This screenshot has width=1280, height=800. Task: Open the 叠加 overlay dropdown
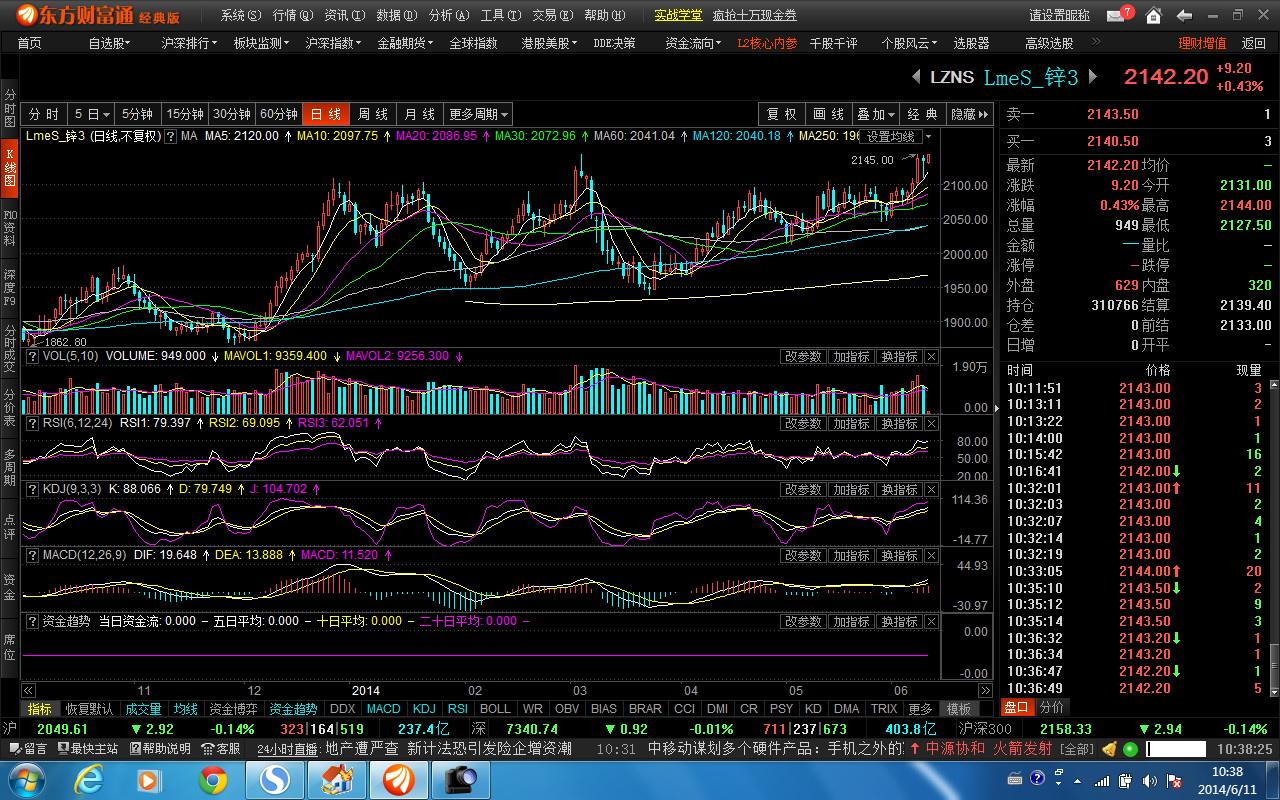coord(876,114)
